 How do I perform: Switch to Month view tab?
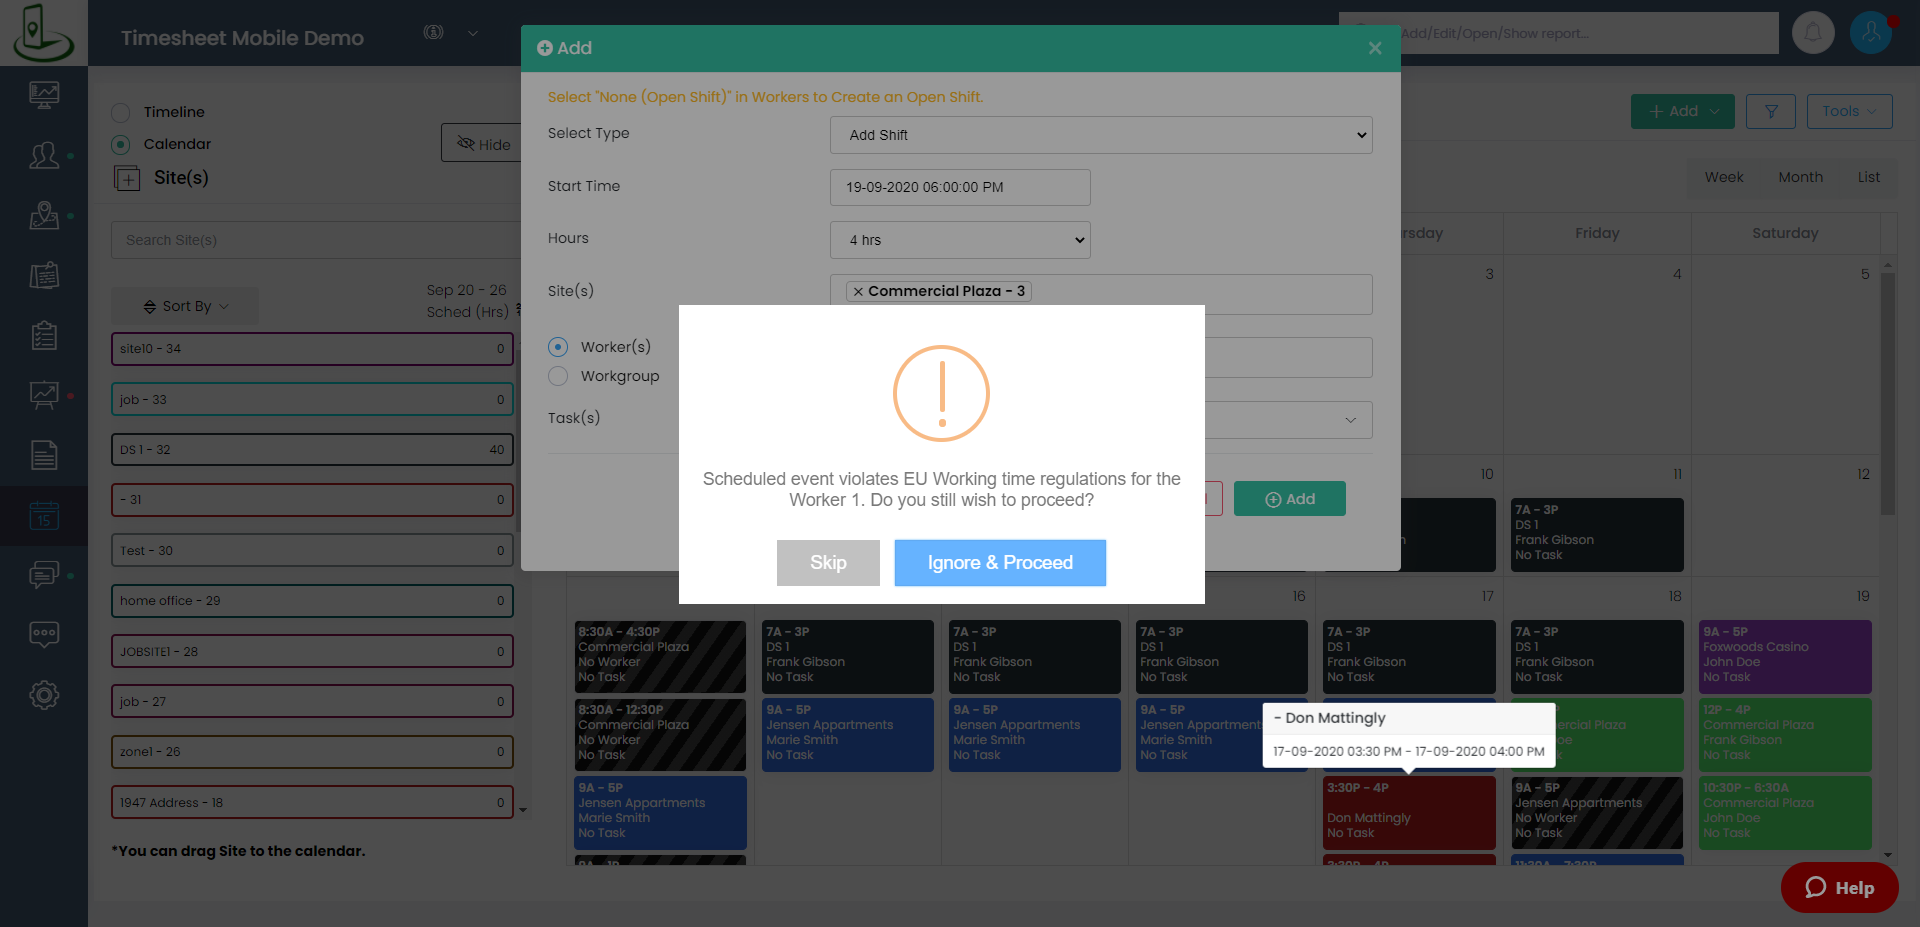point(1799,177)
